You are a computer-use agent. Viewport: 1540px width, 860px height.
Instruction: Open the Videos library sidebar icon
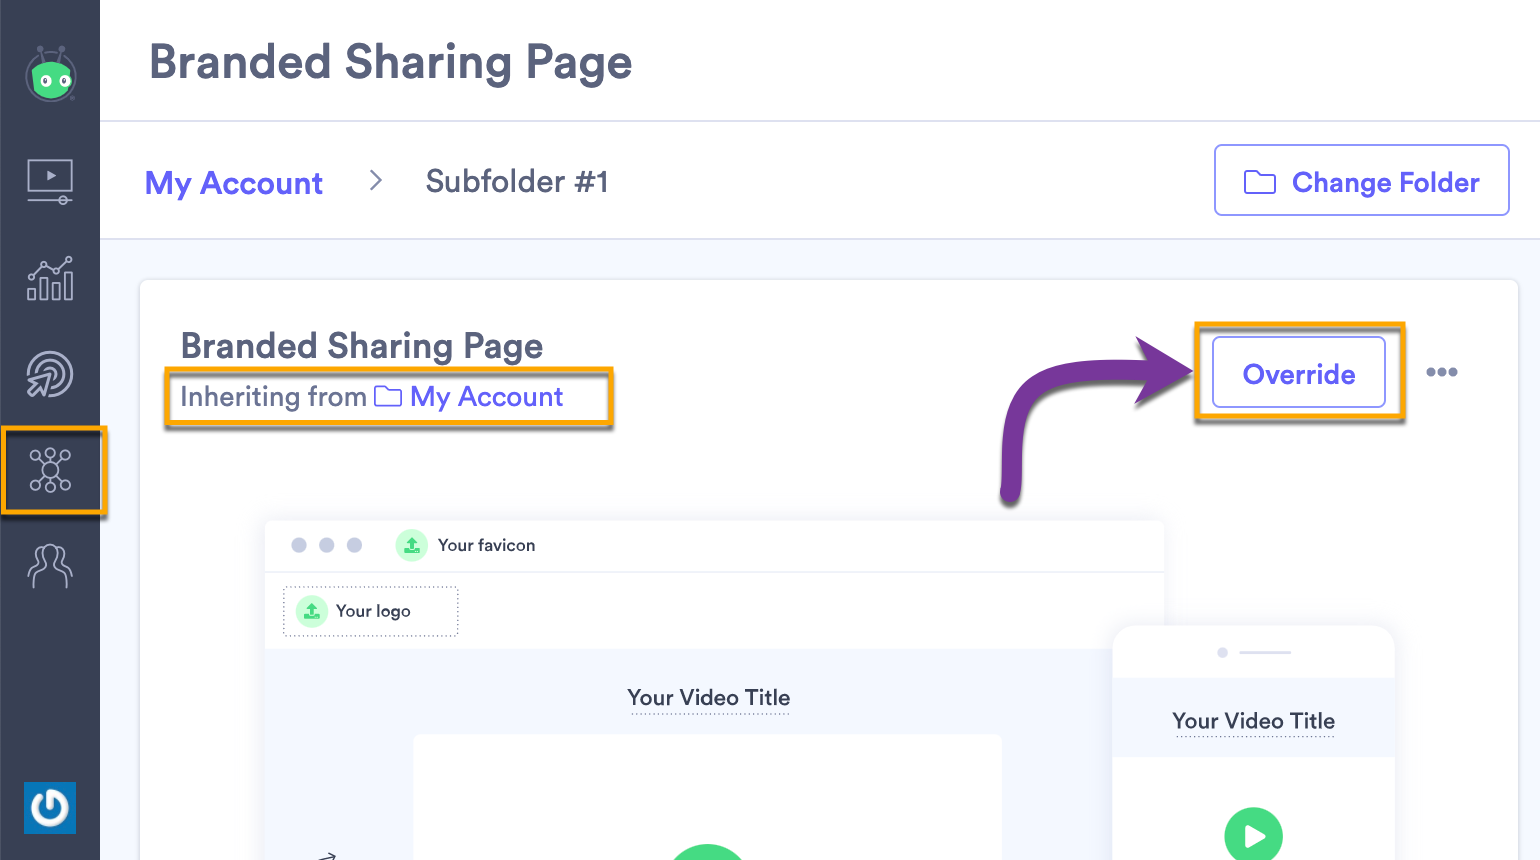click(50, 182)
